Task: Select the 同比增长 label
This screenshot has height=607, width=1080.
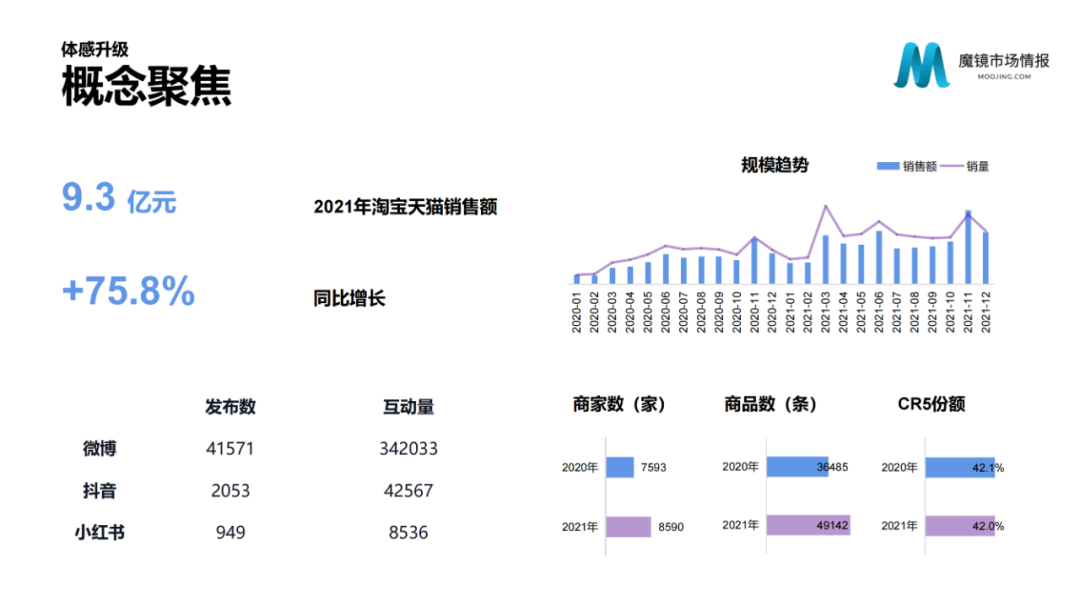Action: tap(349, 298)
